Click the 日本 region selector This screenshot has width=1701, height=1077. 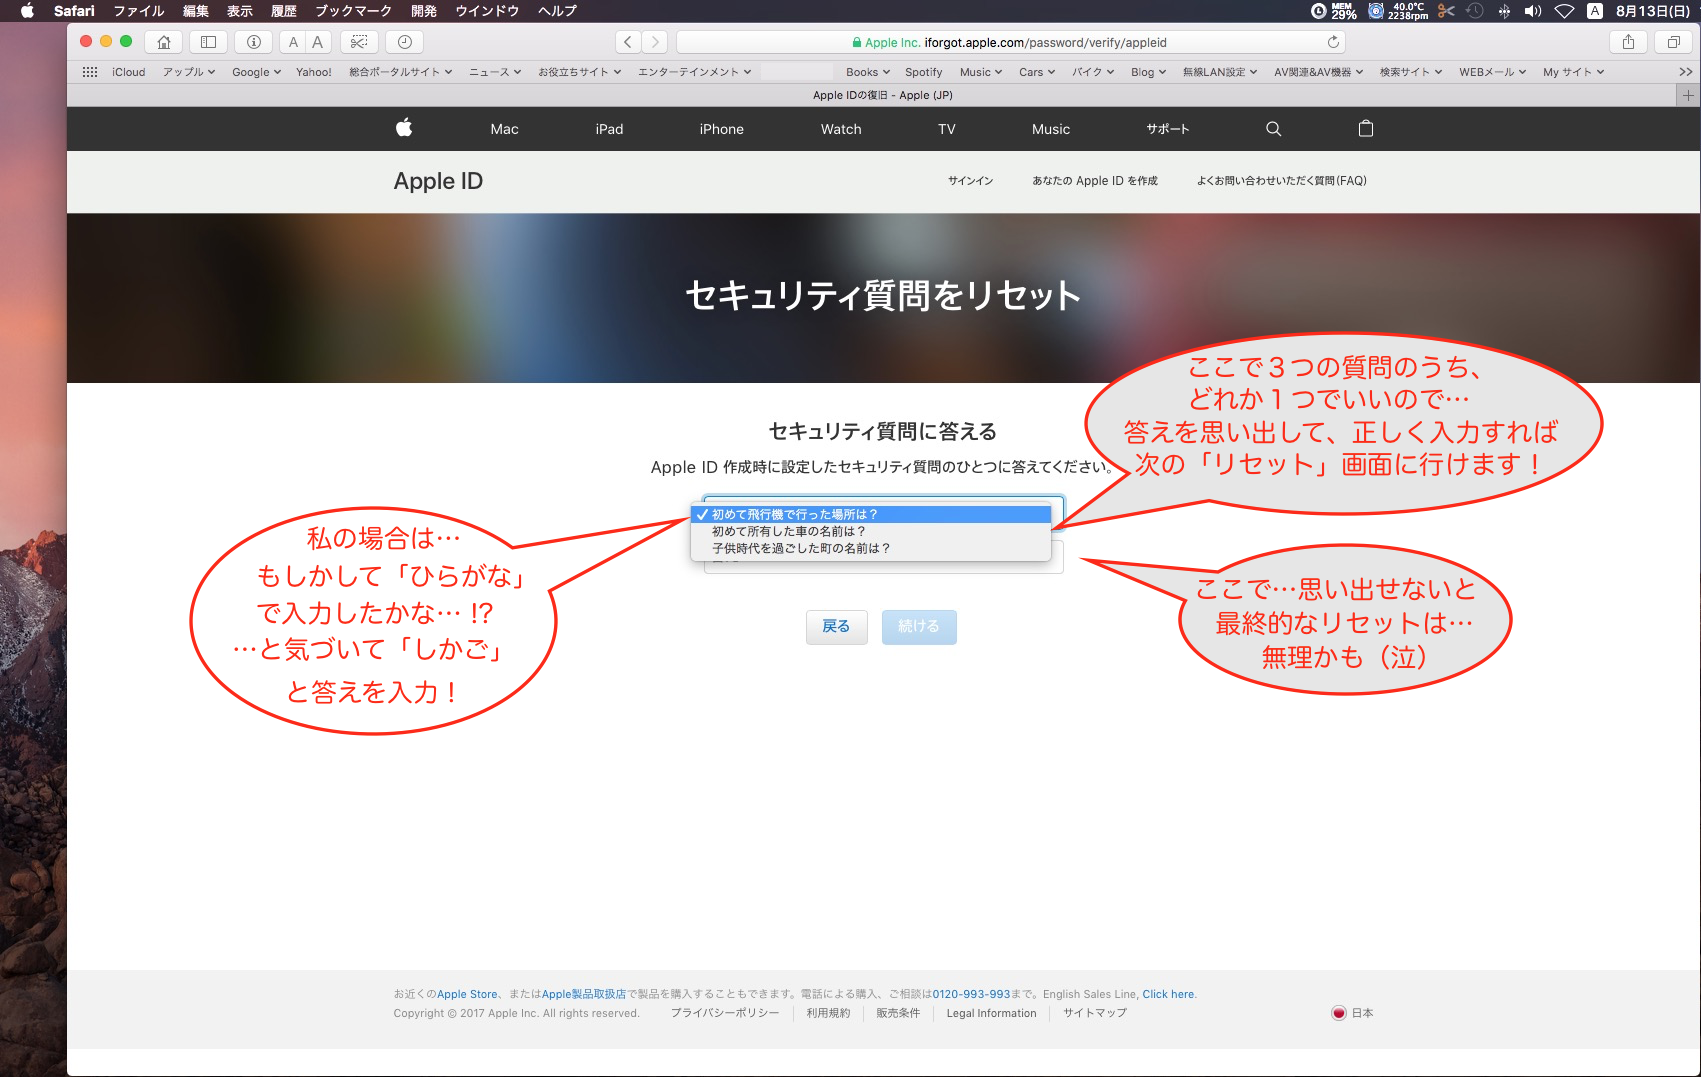coord(1353,1013)
